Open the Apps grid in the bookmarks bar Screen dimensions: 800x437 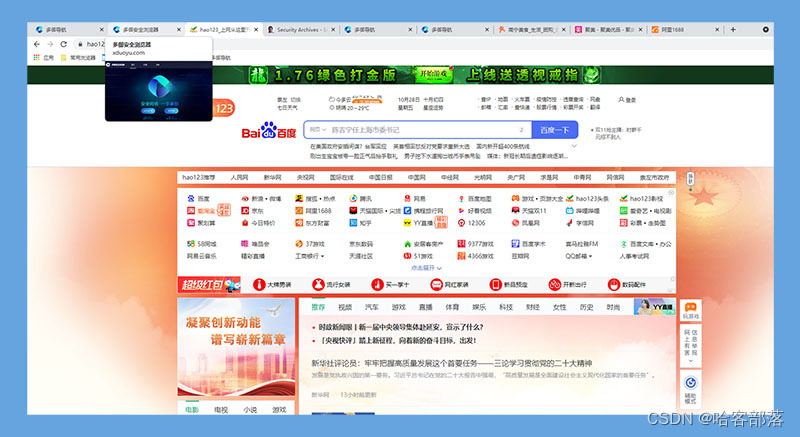pyautogui.click(x=36, y=58)
